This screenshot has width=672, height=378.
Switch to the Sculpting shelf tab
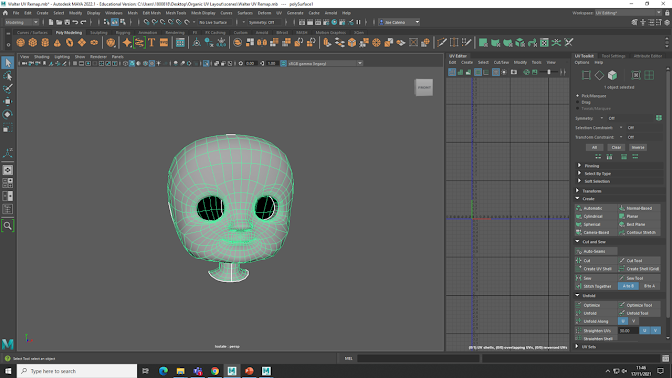click(x=99, y=33)
